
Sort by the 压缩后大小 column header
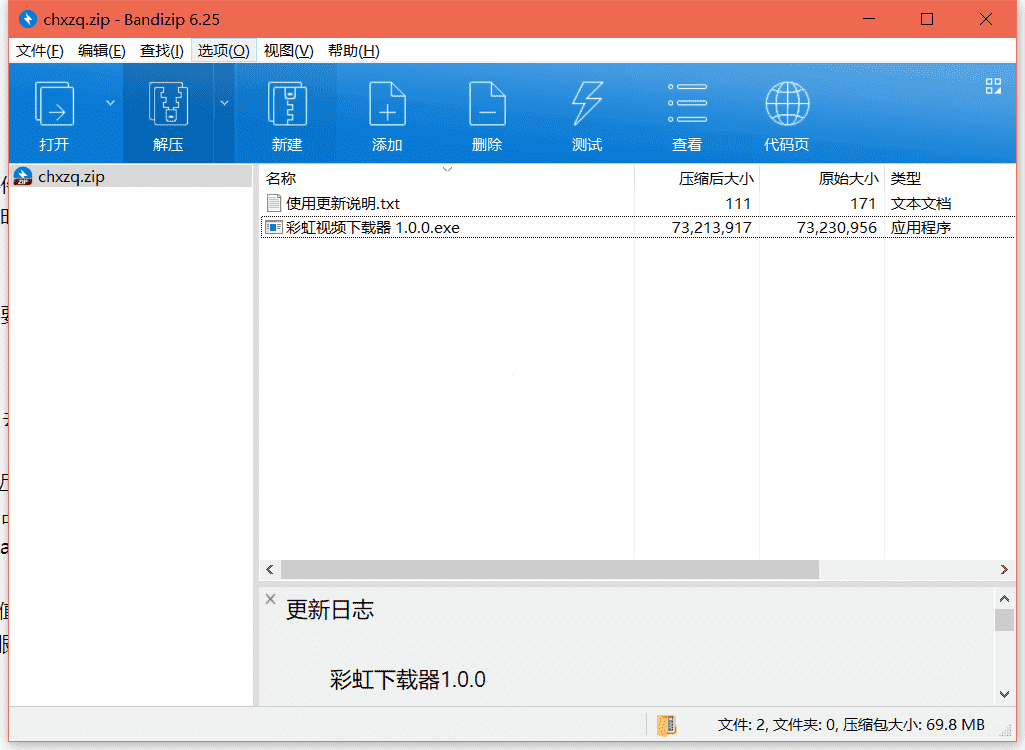[697, 179]
